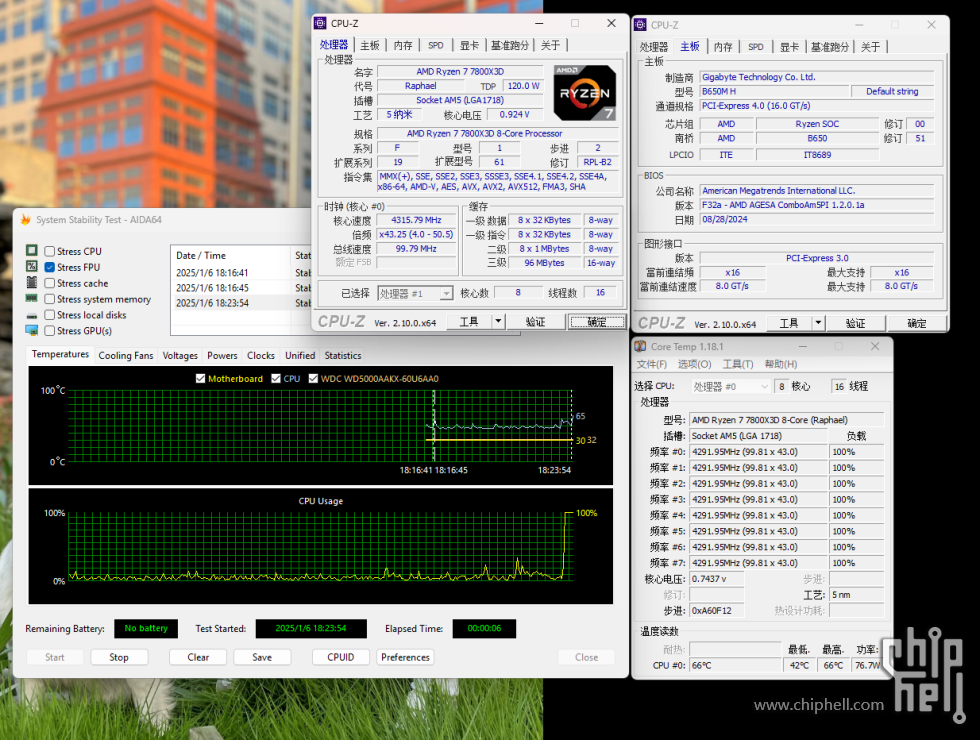Select the Clocks tab in AIDA64

click(x=261, y=356)
